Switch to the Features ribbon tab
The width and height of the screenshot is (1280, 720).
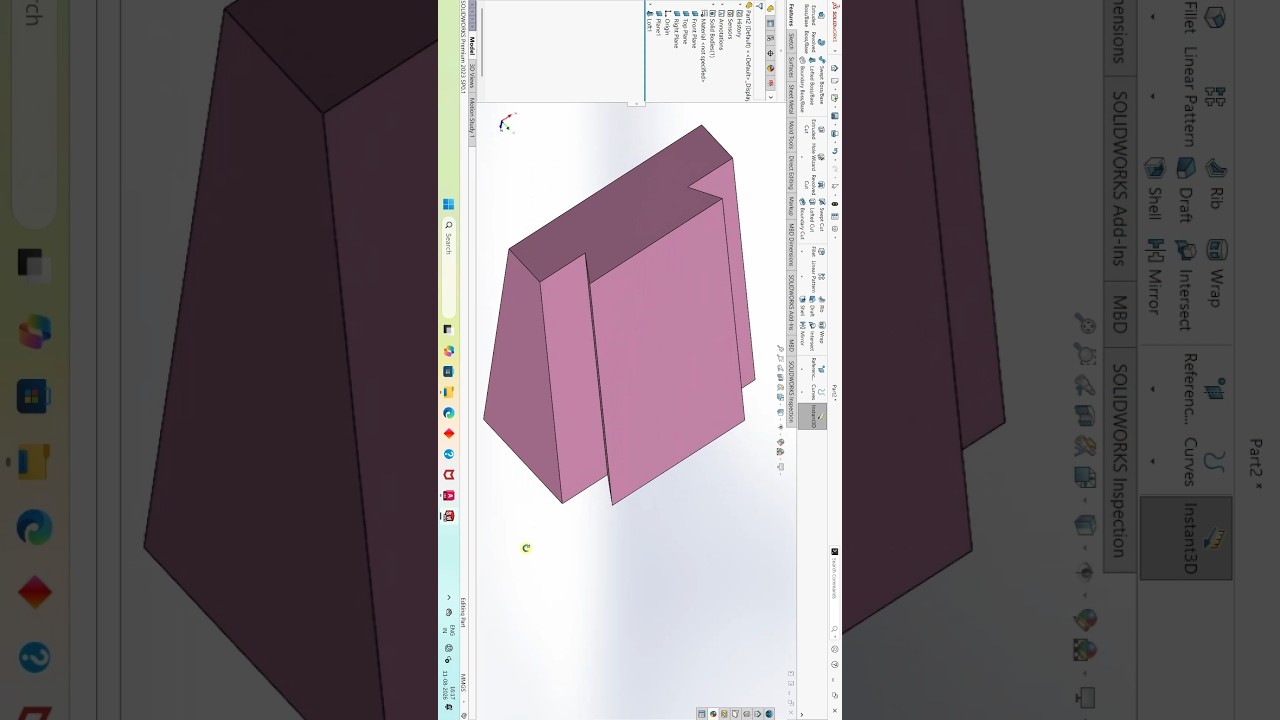click(790, 14)
